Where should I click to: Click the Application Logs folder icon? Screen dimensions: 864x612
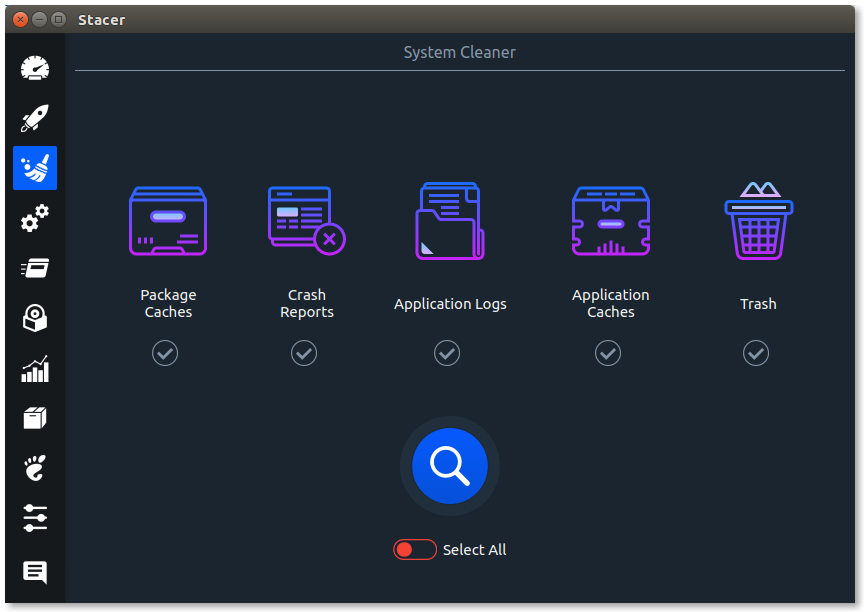pos(450,221)
